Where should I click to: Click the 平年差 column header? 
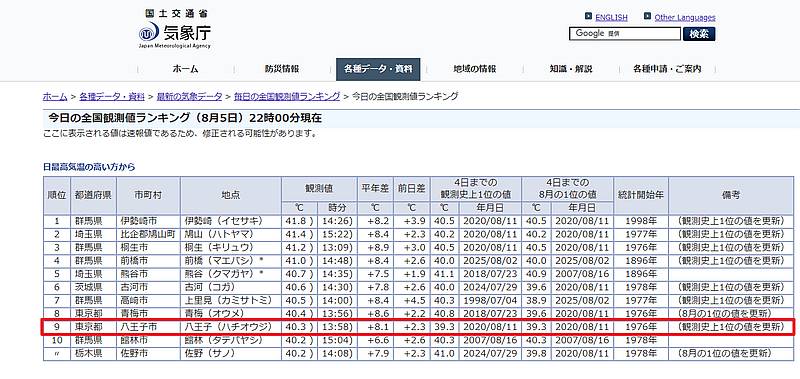[375, 189]
